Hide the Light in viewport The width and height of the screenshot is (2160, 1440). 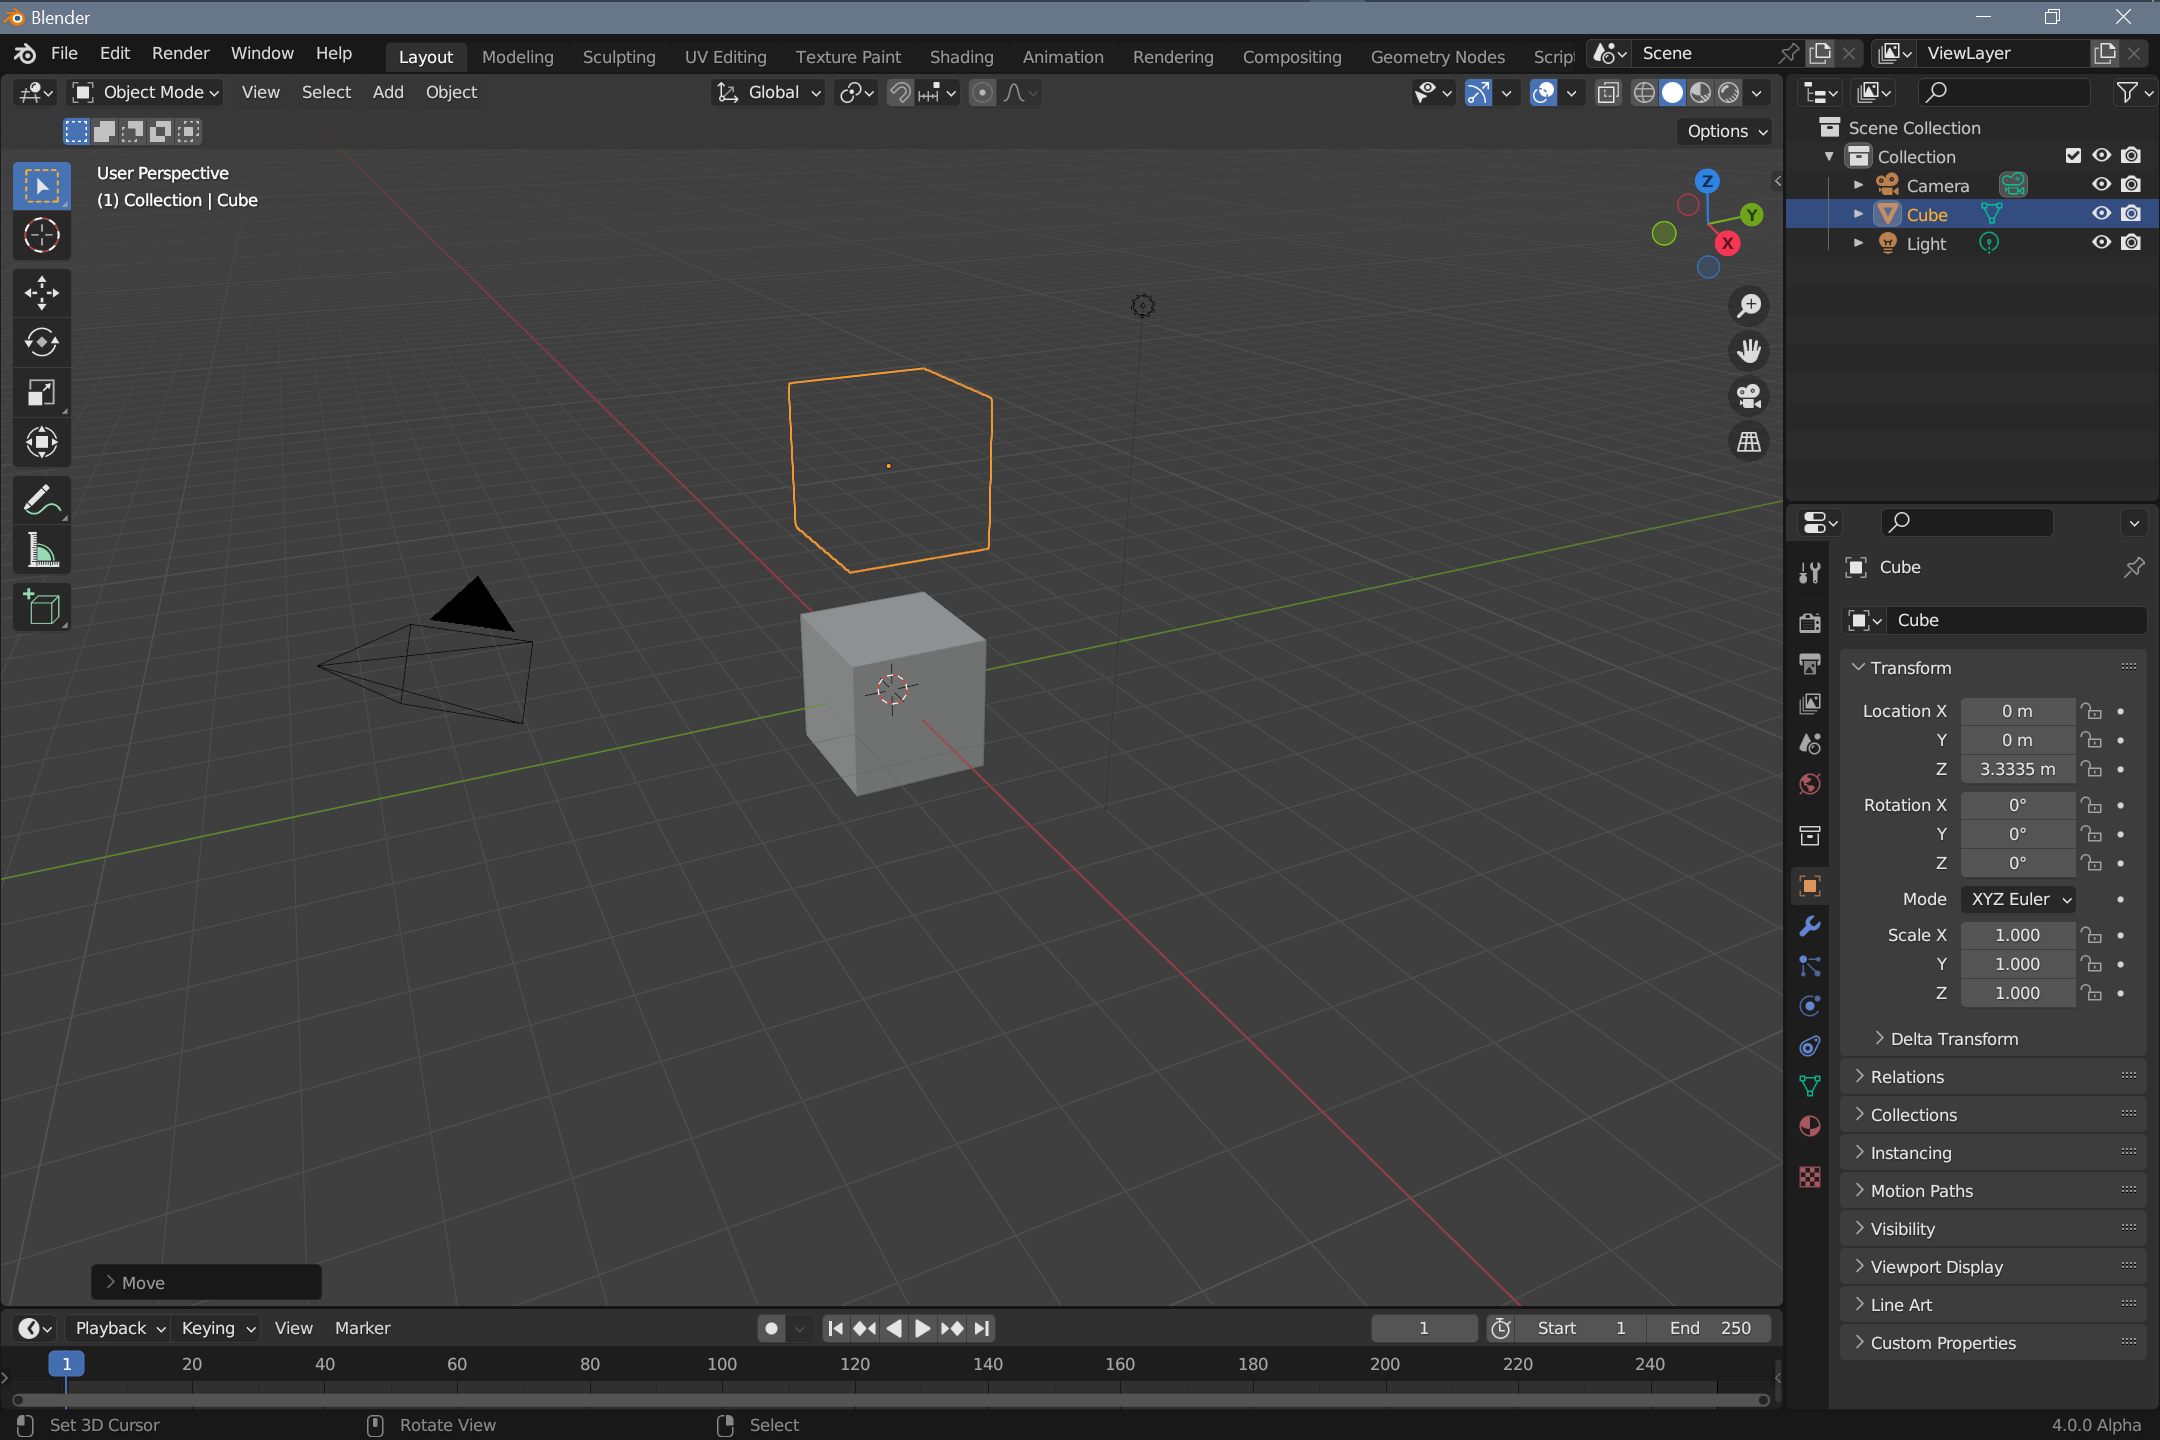tap(2101, 243)
